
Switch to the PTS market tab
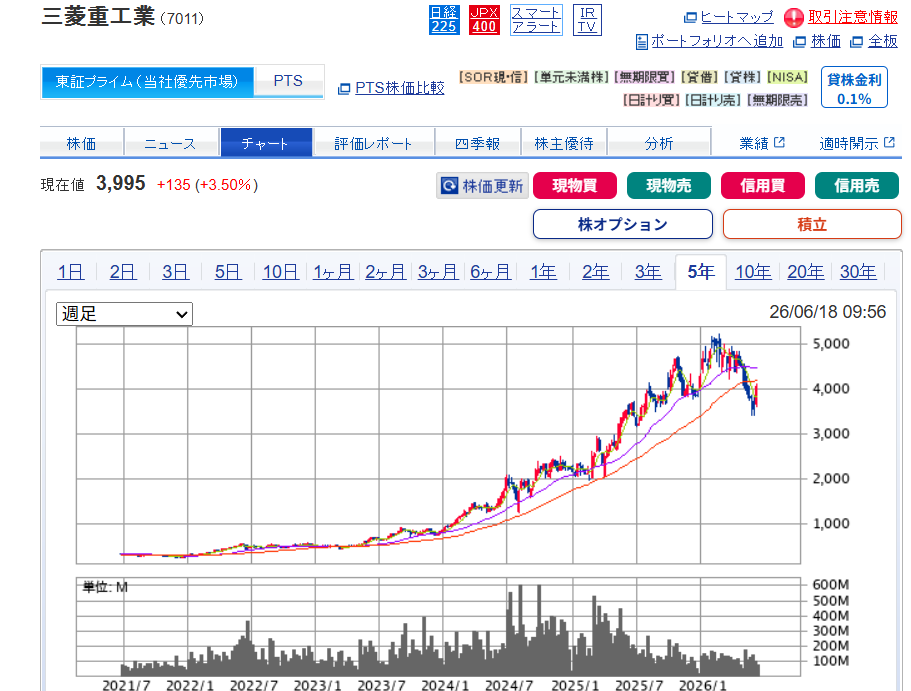point(288,81)
